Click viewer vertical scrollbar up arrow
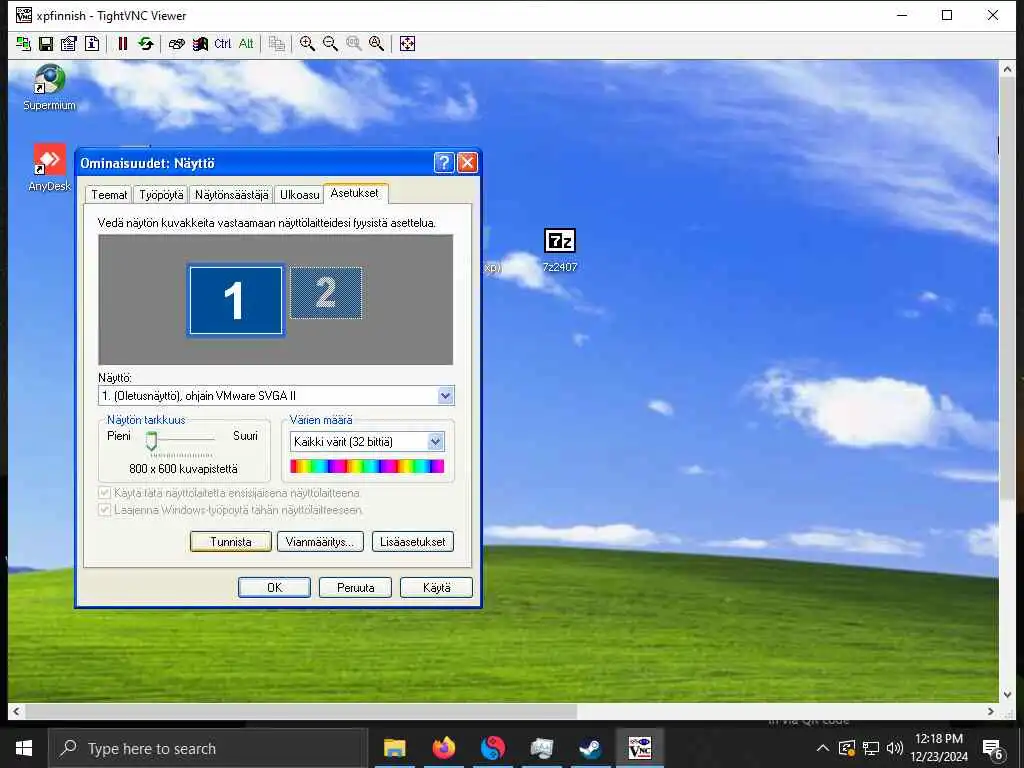 click(x=1007, y=69)
